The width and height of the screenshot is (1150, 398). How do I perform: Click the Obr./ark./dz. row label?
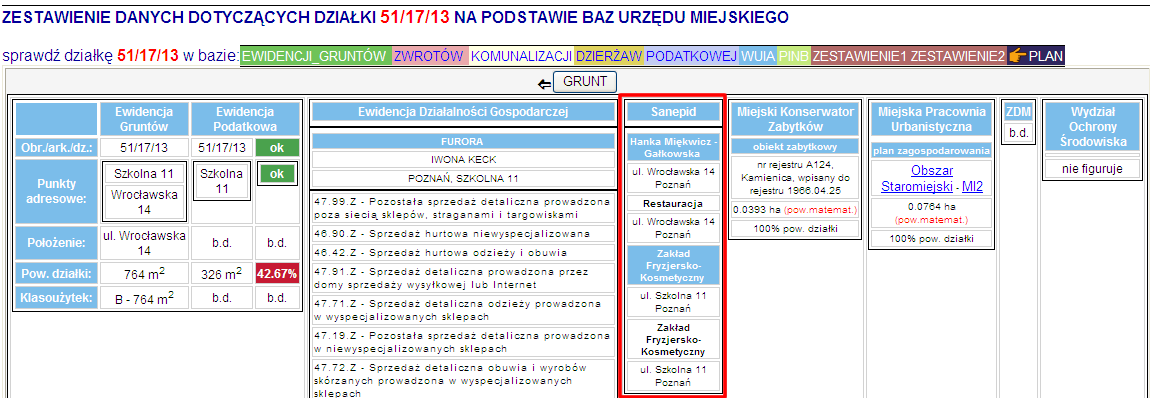[x=56, y=147]
